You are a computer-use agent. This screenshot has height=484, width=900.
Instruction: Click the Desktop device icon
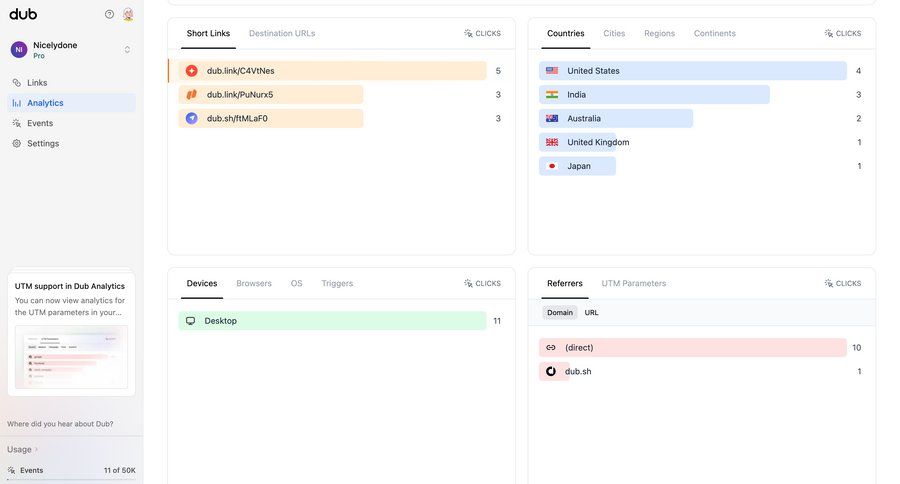[x=191, y=321]
